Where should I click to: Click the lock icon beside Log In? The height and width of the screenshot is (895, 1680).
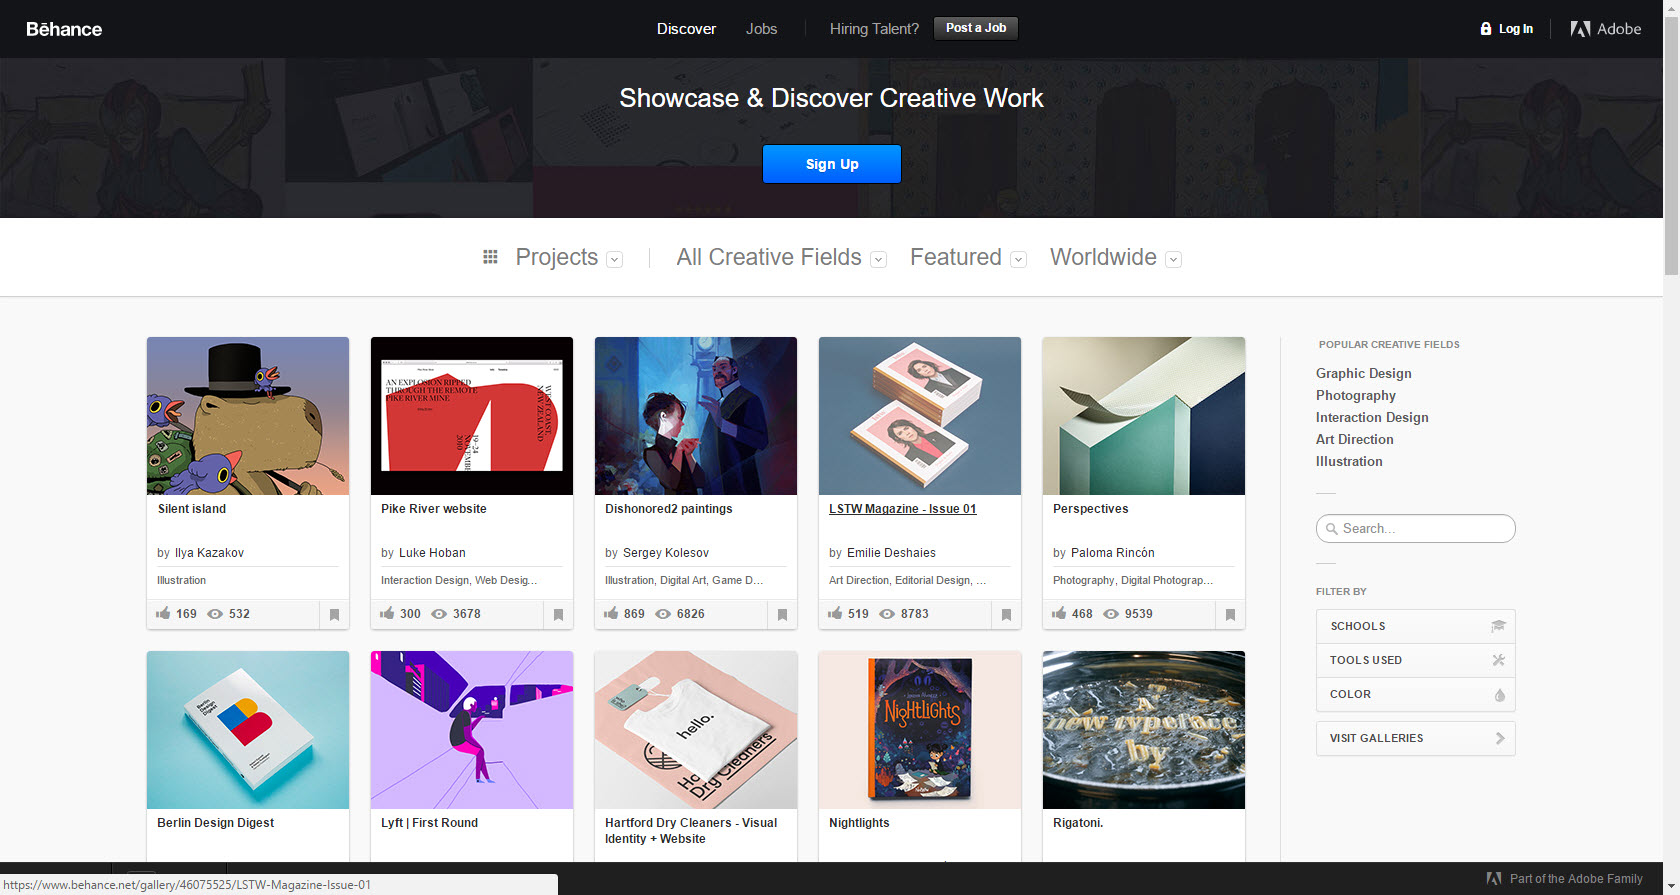pyautogui.click(x=1486, y=29)
